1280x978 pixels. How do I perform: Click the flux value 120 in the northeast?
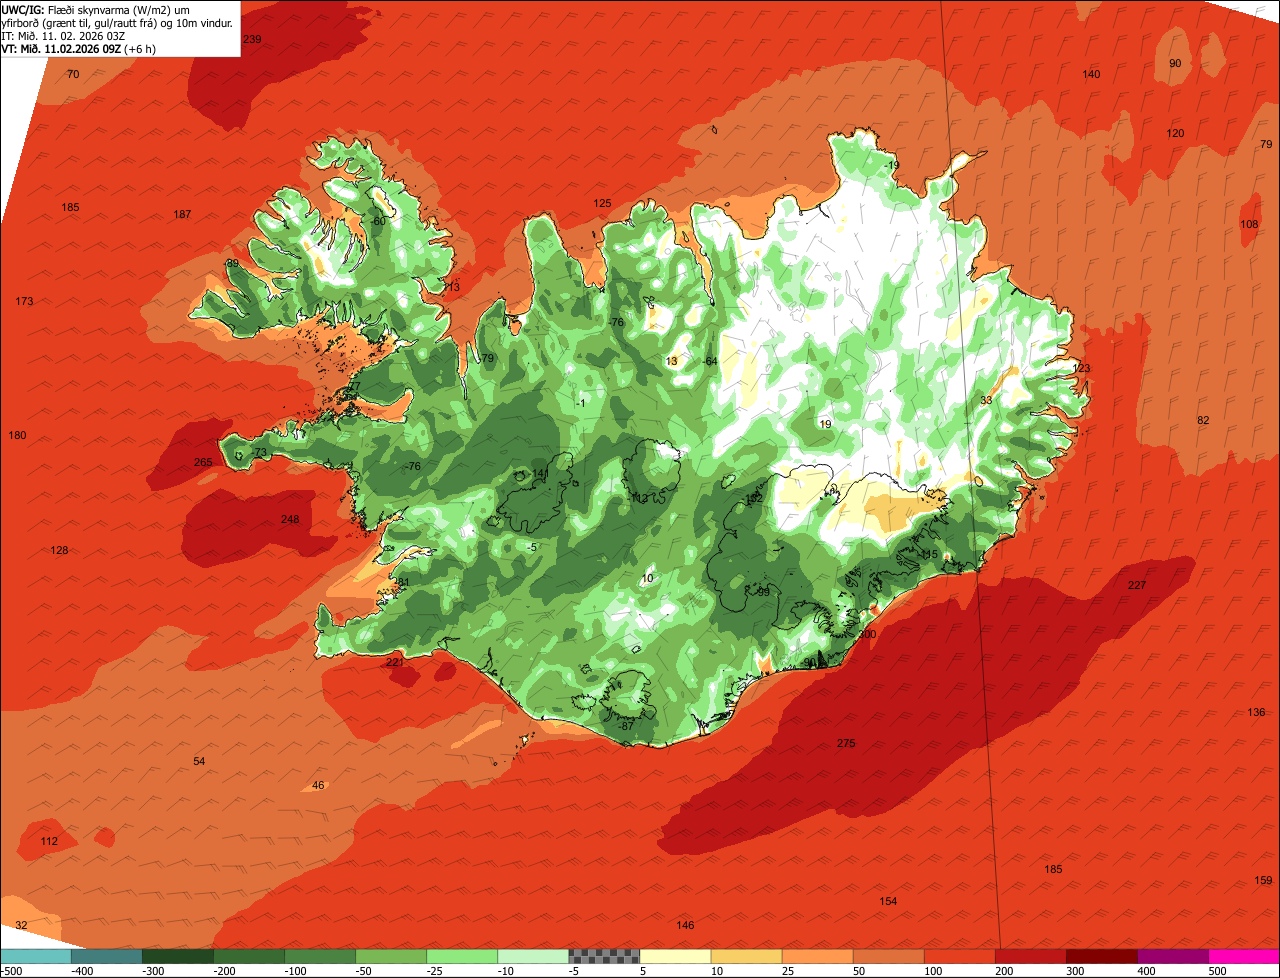coord(1175,133)
